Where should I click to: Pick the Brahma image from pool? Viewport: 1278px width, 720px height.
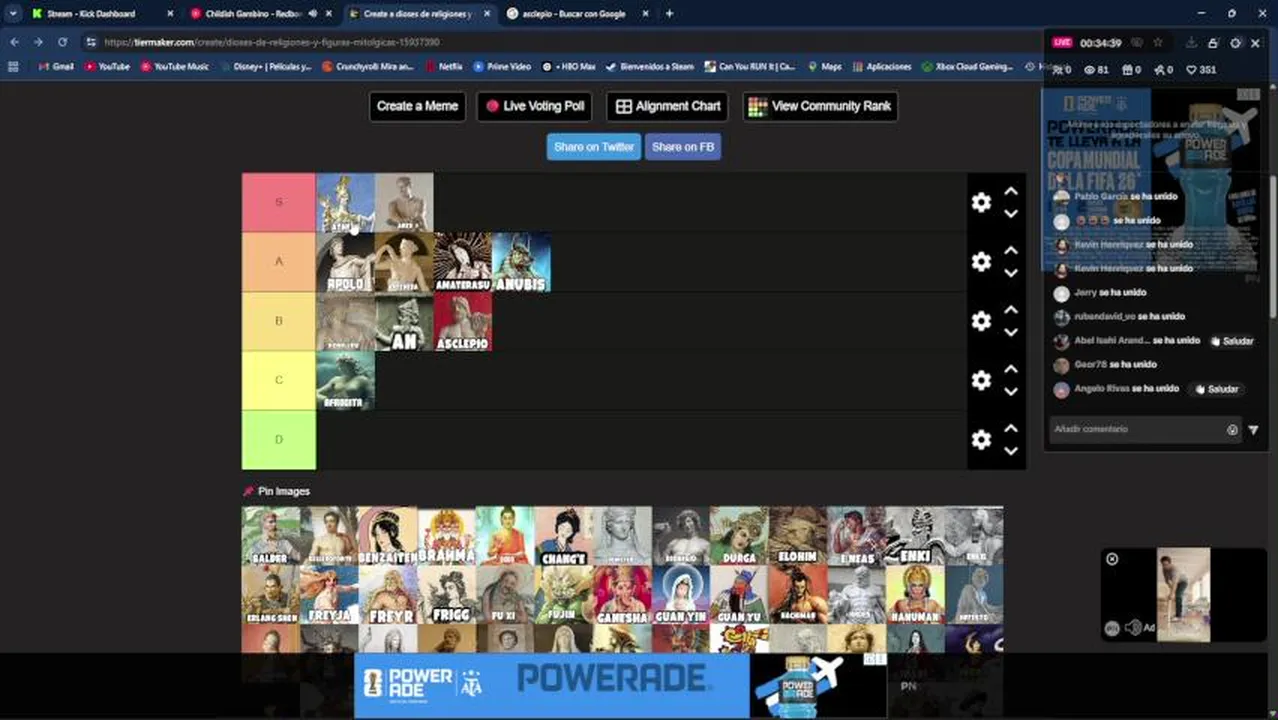[x=446, y=536]
